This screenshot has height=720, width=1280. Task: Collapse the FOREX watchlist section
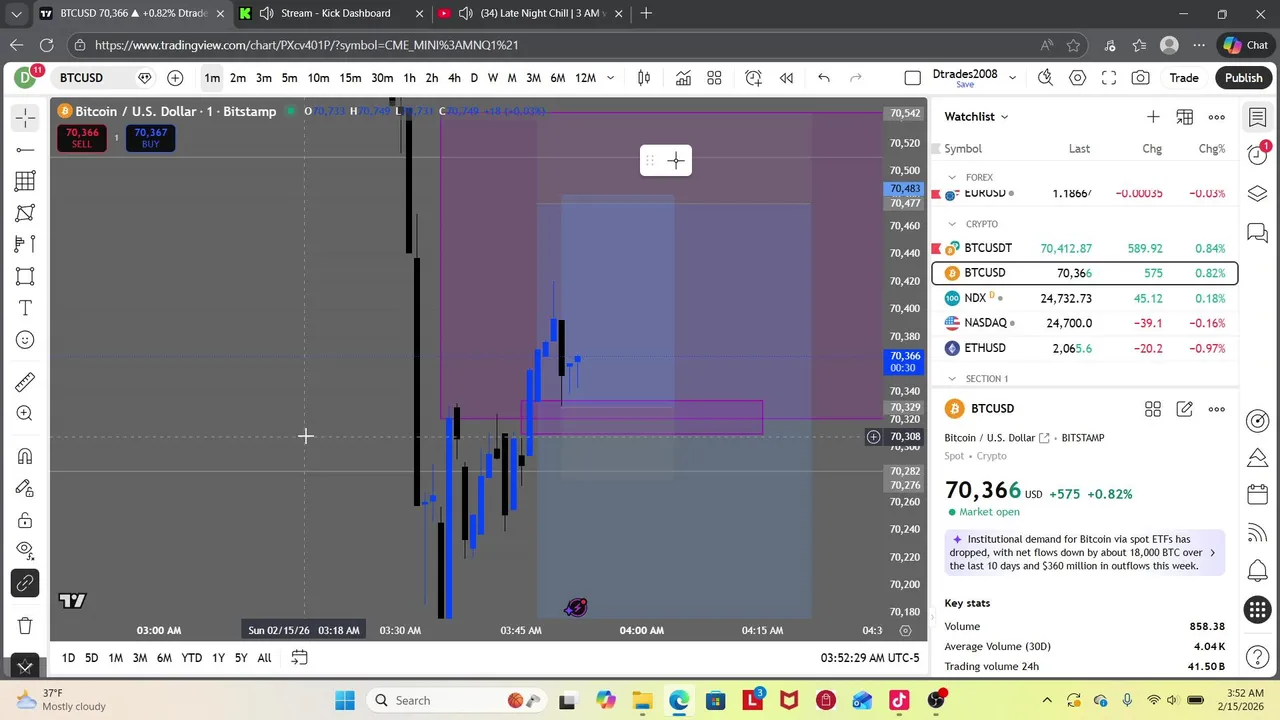click(952, 177)
